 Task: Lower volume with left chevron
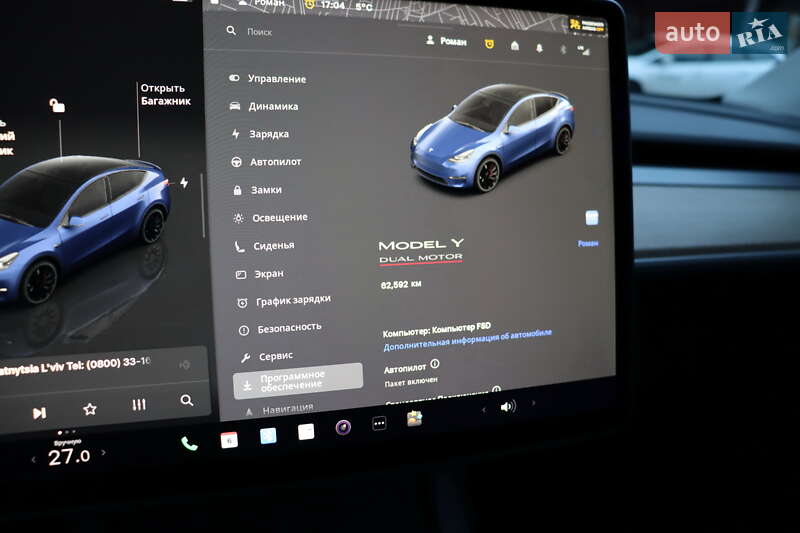[x=484, y=409]
